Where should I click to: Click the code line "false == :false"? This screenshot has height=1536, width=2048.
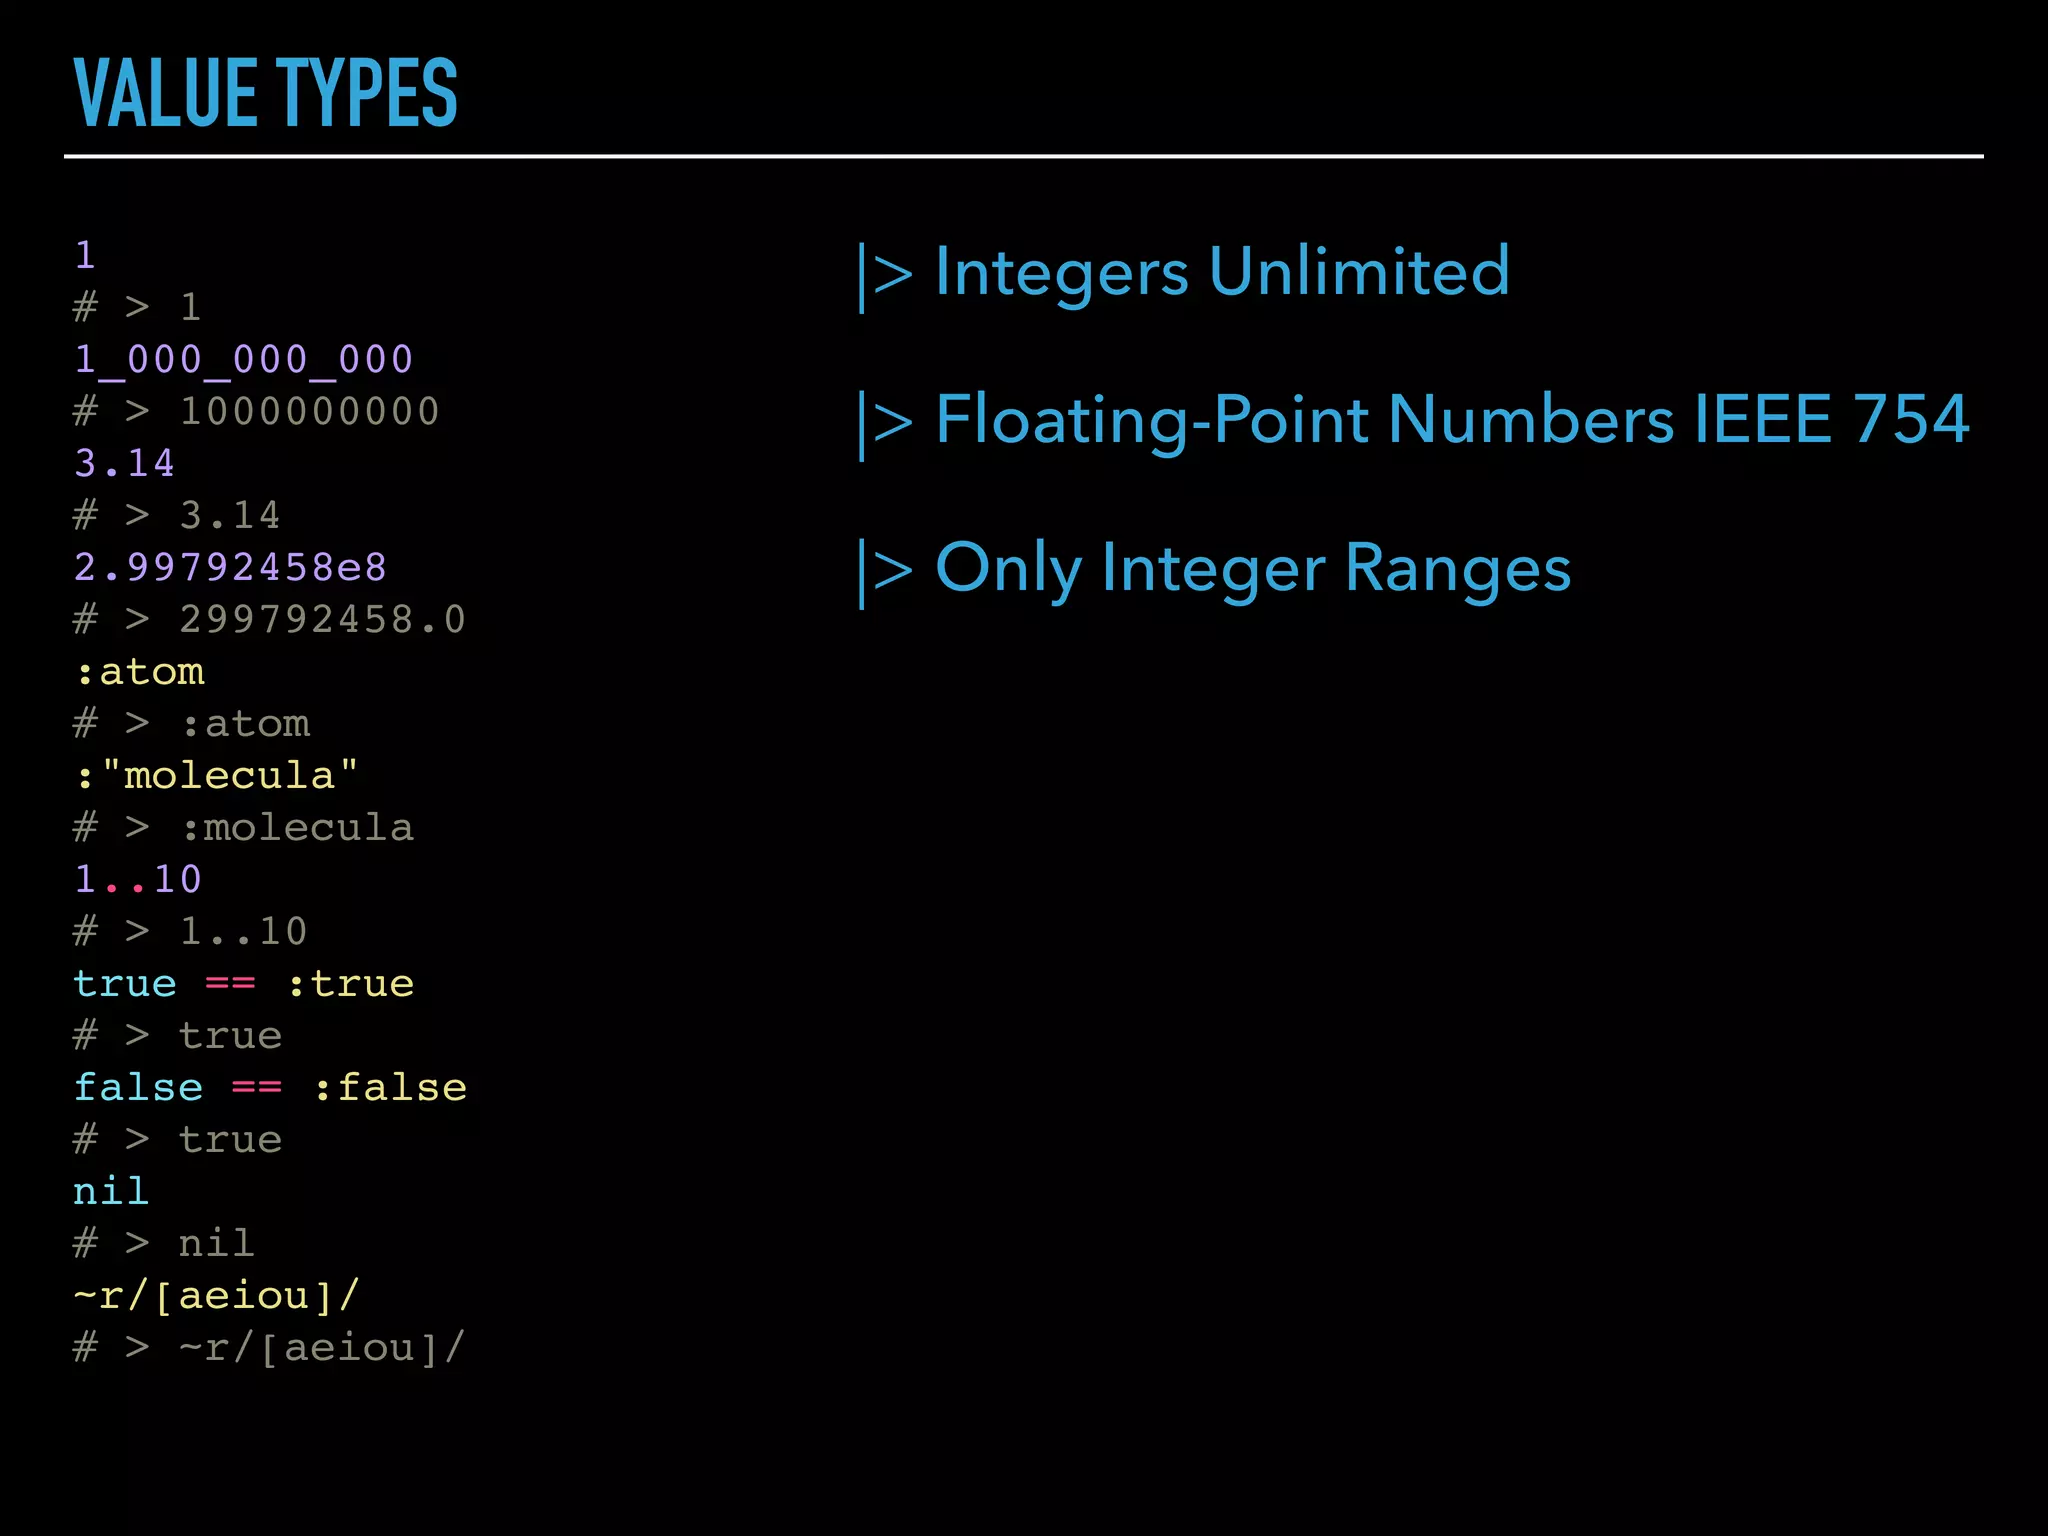(x=270, y=1087)
